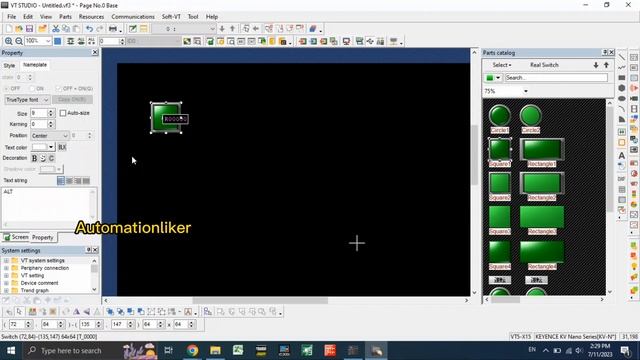Open the Position Center dropdown
This screenshot has width=640, height=360.
(x=49, y=136)
